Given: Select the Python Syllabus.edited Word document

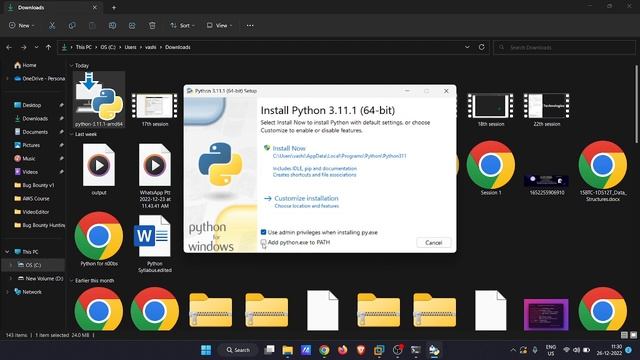Looking at the screenshot, I should coord(154,244).
